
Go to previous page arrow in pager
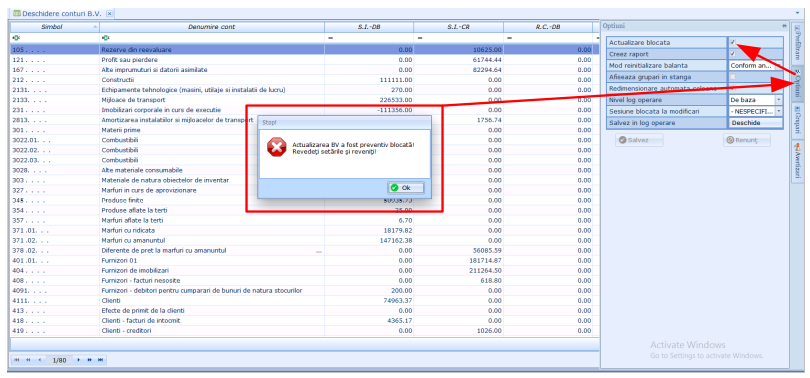[39, 359]
